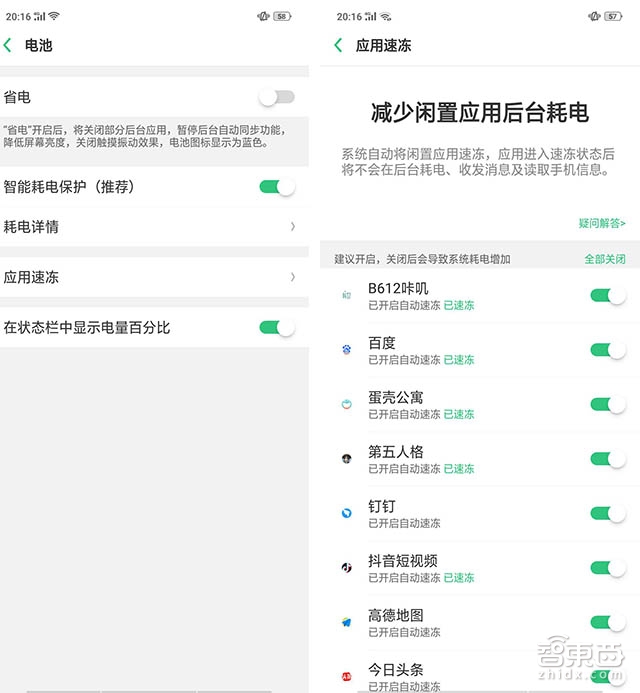Viewport: 640px width, 693px height.
Task: Tap the 已速冻 status under 抖音短视频
Action: tap(459, 578)
